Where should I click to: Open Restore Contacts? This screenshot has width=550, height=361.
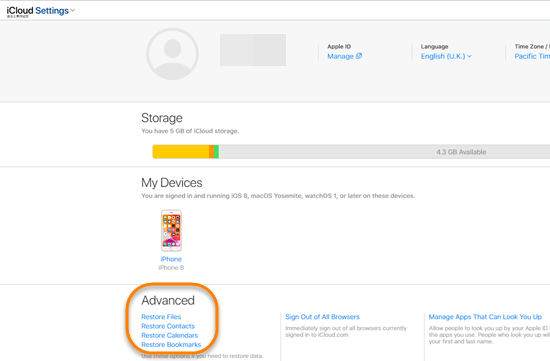point(168,326)
